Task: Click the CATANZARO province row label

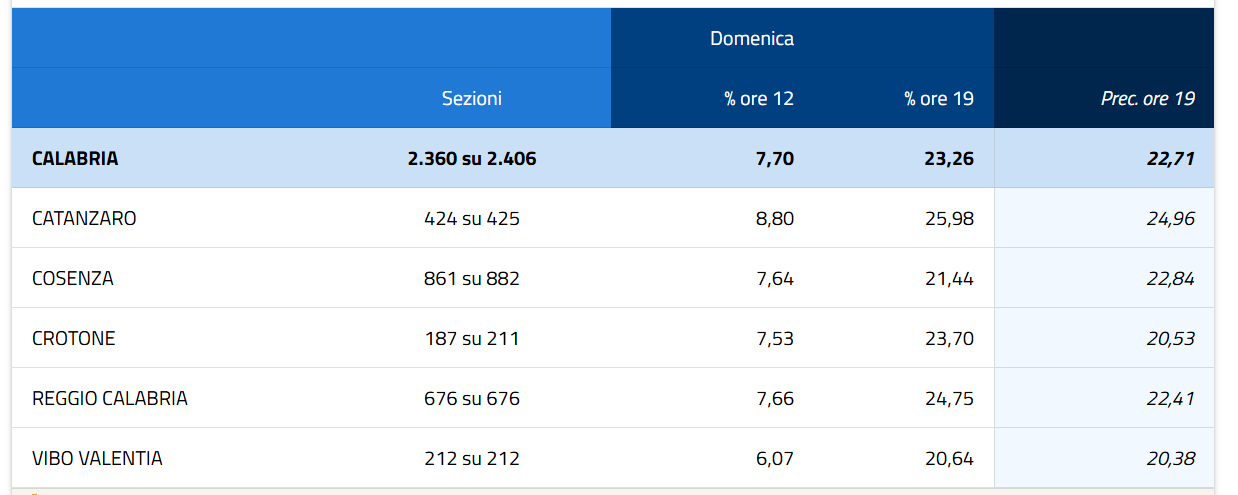Action: pos(84,218)
